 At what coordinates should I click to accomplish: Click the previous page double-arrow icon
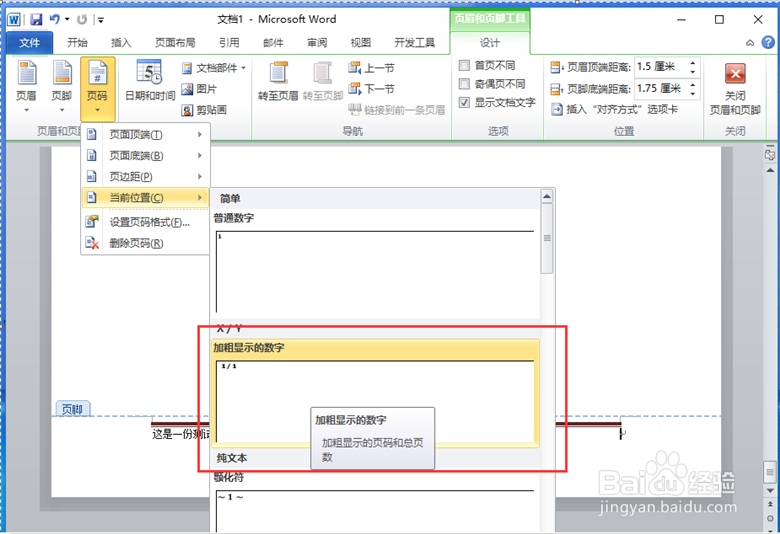[770, 505]
